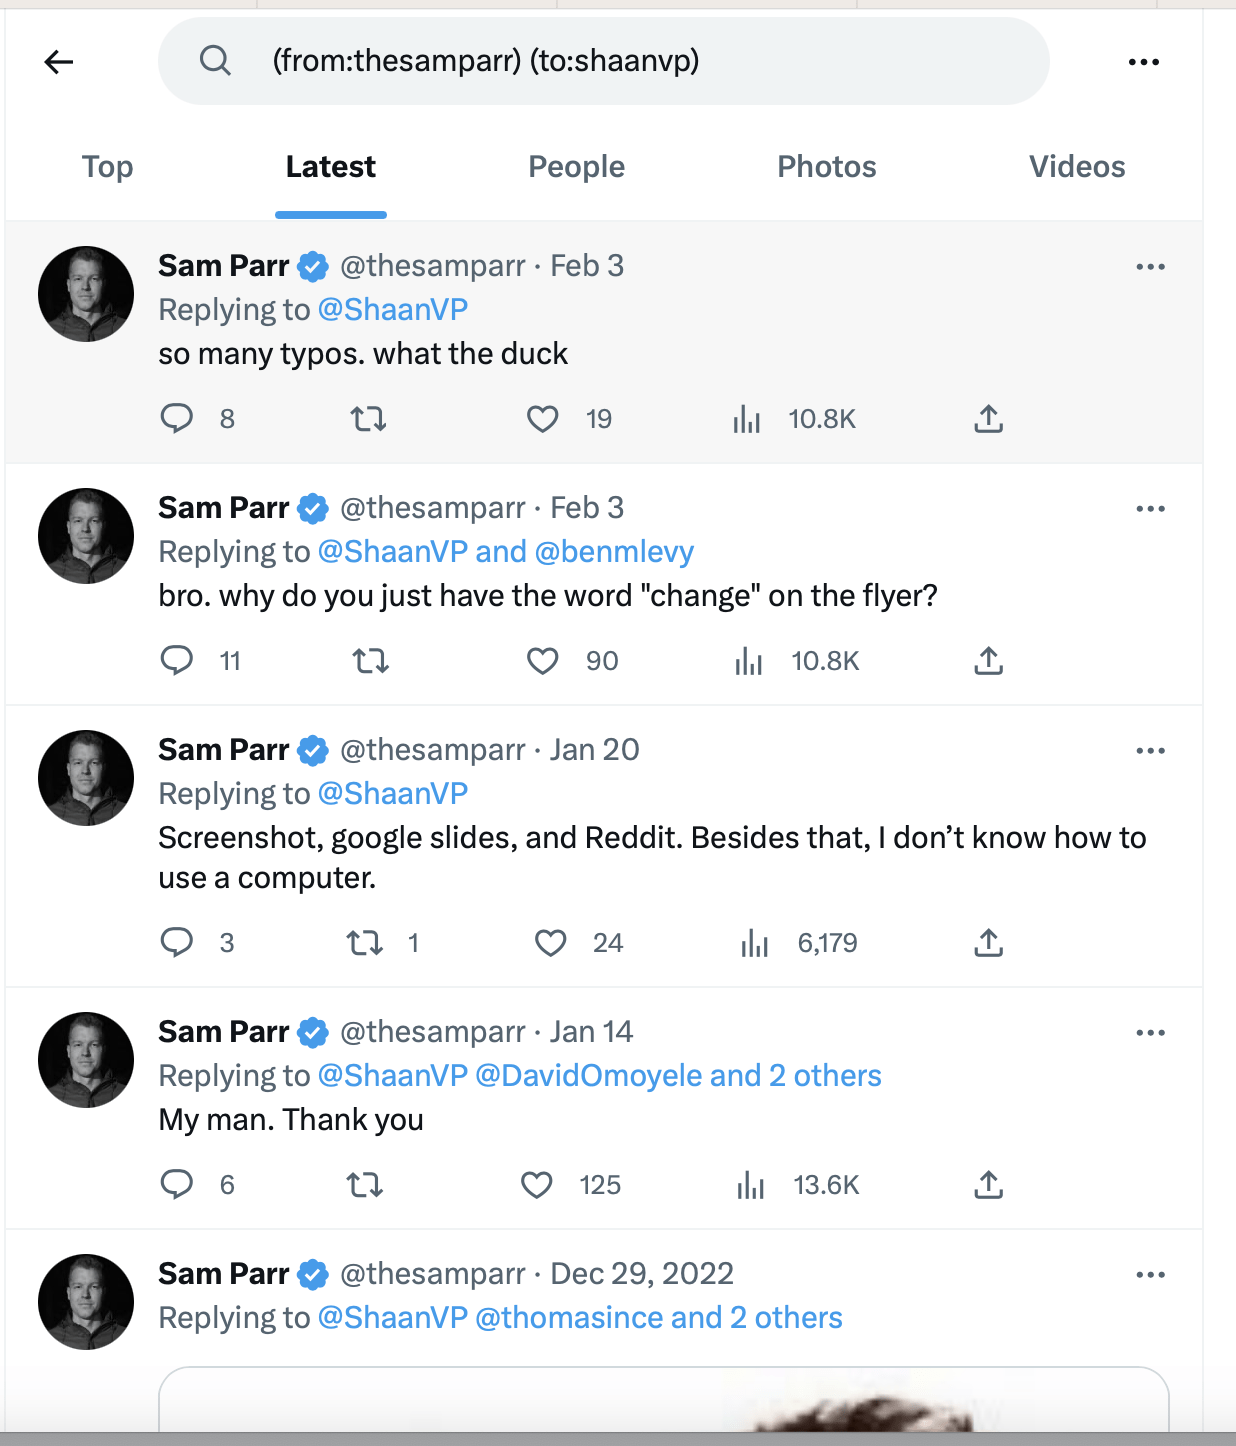Open the @benmlevy profile link
Viewport: 1236px width, 1446px height.
click(614, 552)
